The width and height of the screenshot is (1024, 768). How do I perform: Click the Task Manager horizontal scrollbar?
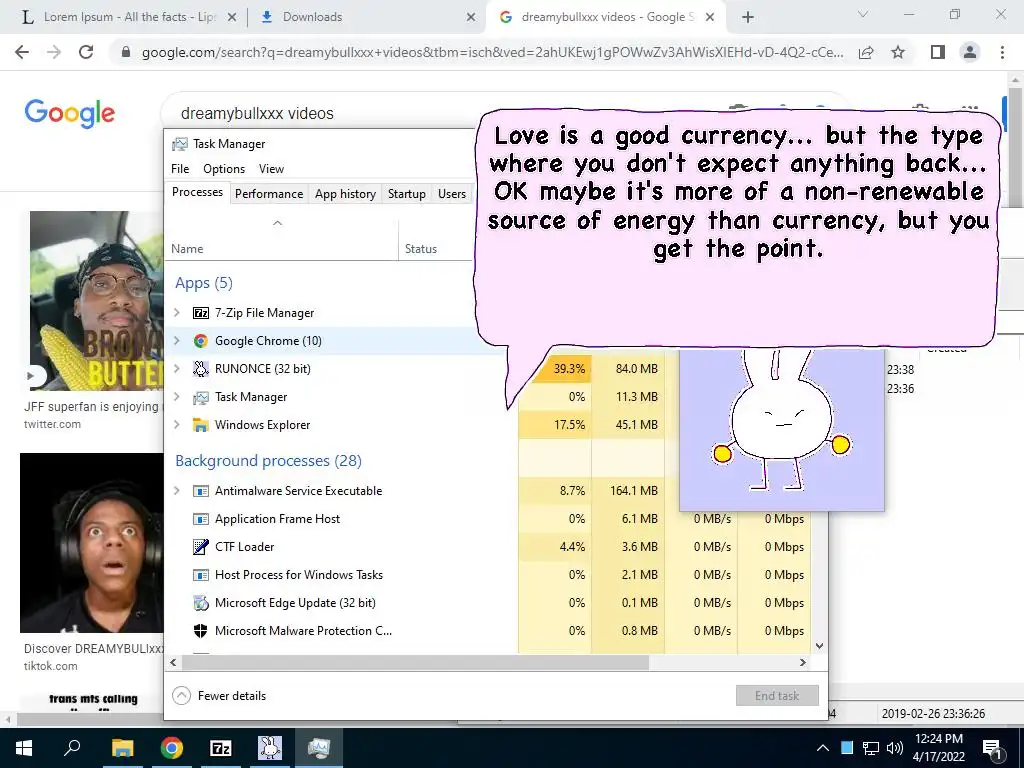(x=415, y=662)
